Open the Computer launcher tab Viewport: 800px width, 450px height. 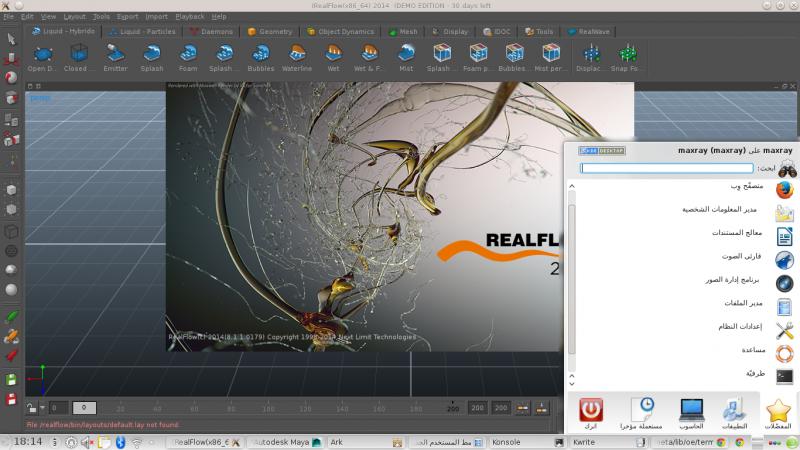[x=692, y=414]
